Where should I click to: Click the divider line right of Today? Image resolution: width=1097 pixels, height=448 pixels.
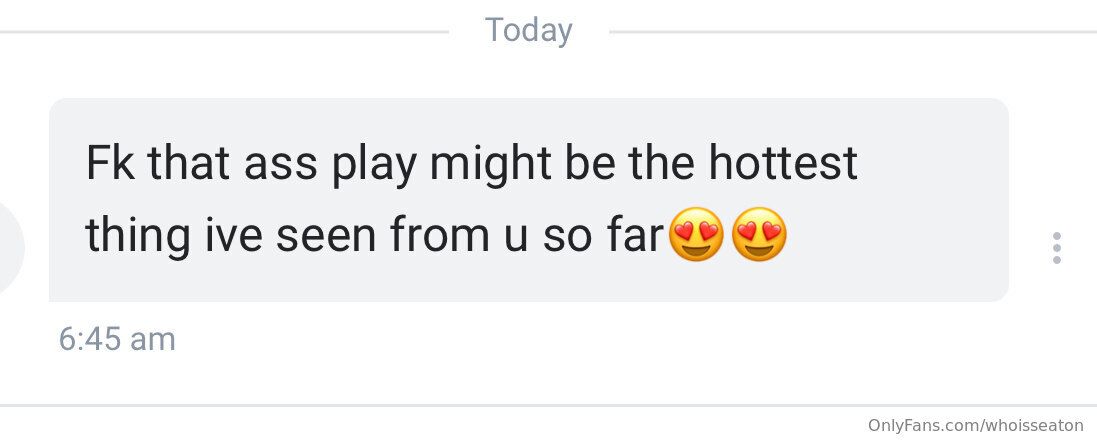[x=853, y=32]
